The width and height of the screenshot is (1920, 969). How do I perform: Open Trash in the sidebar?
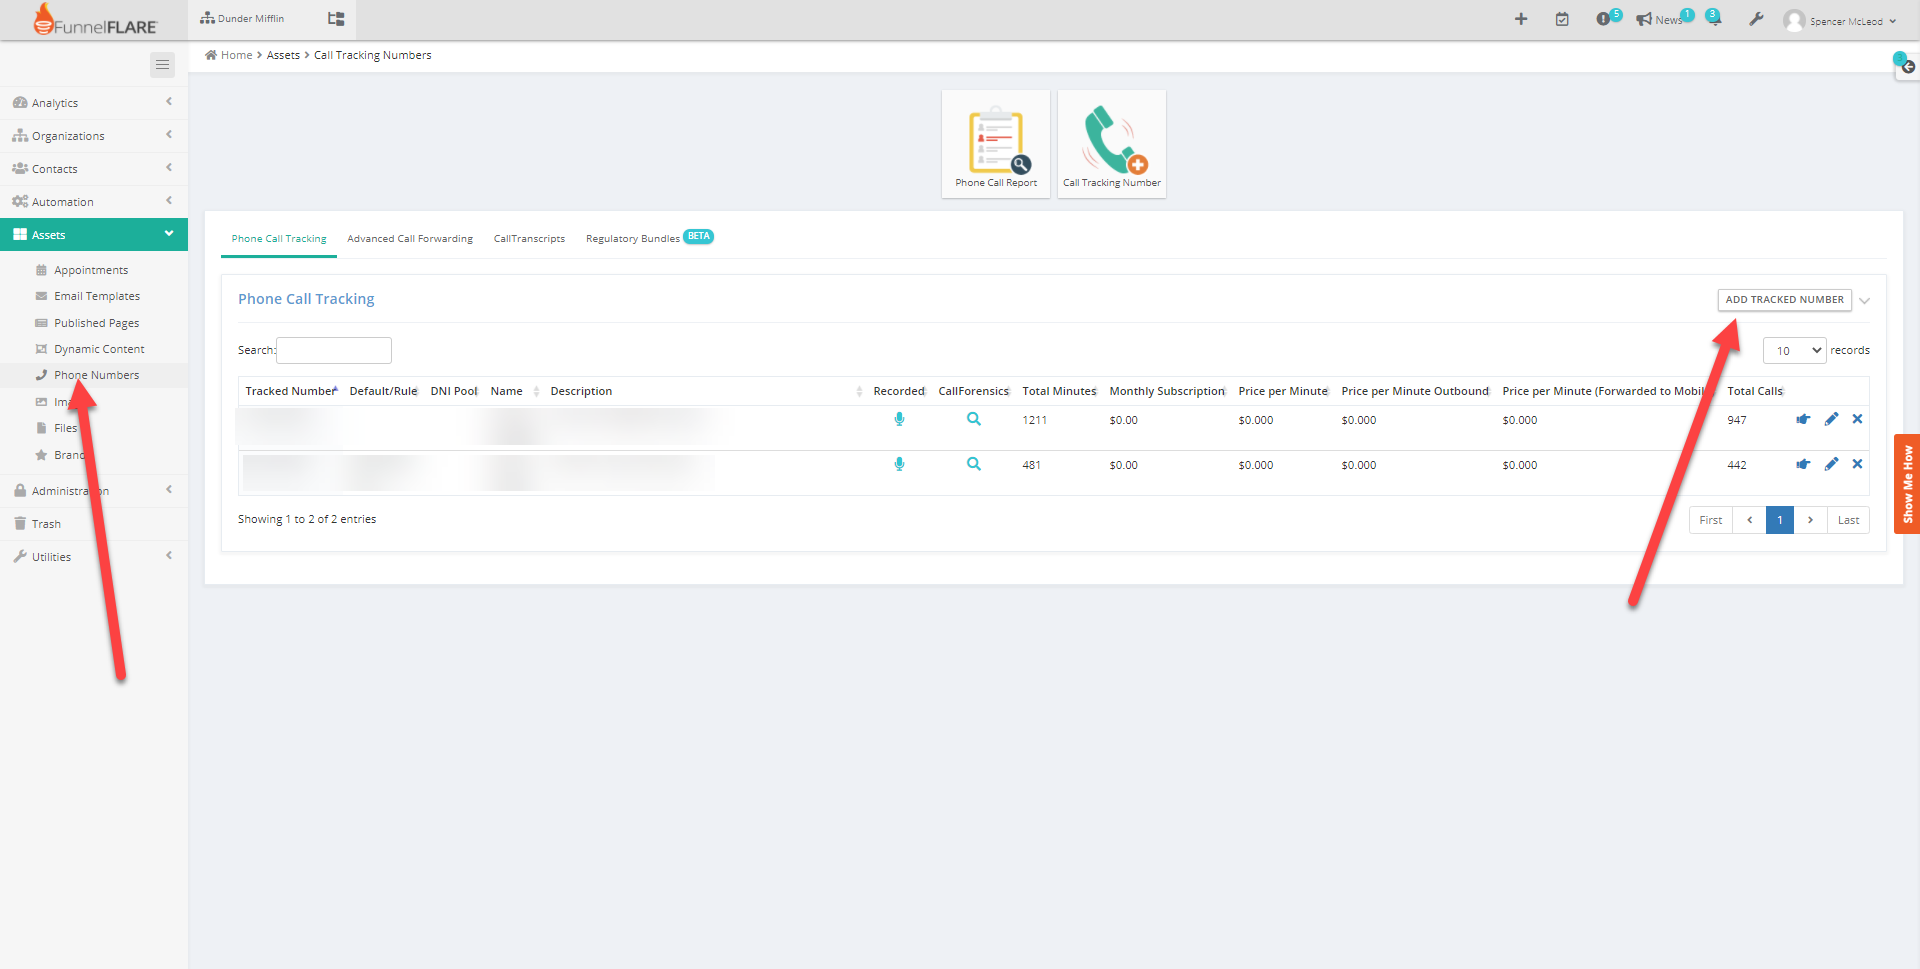46,524
